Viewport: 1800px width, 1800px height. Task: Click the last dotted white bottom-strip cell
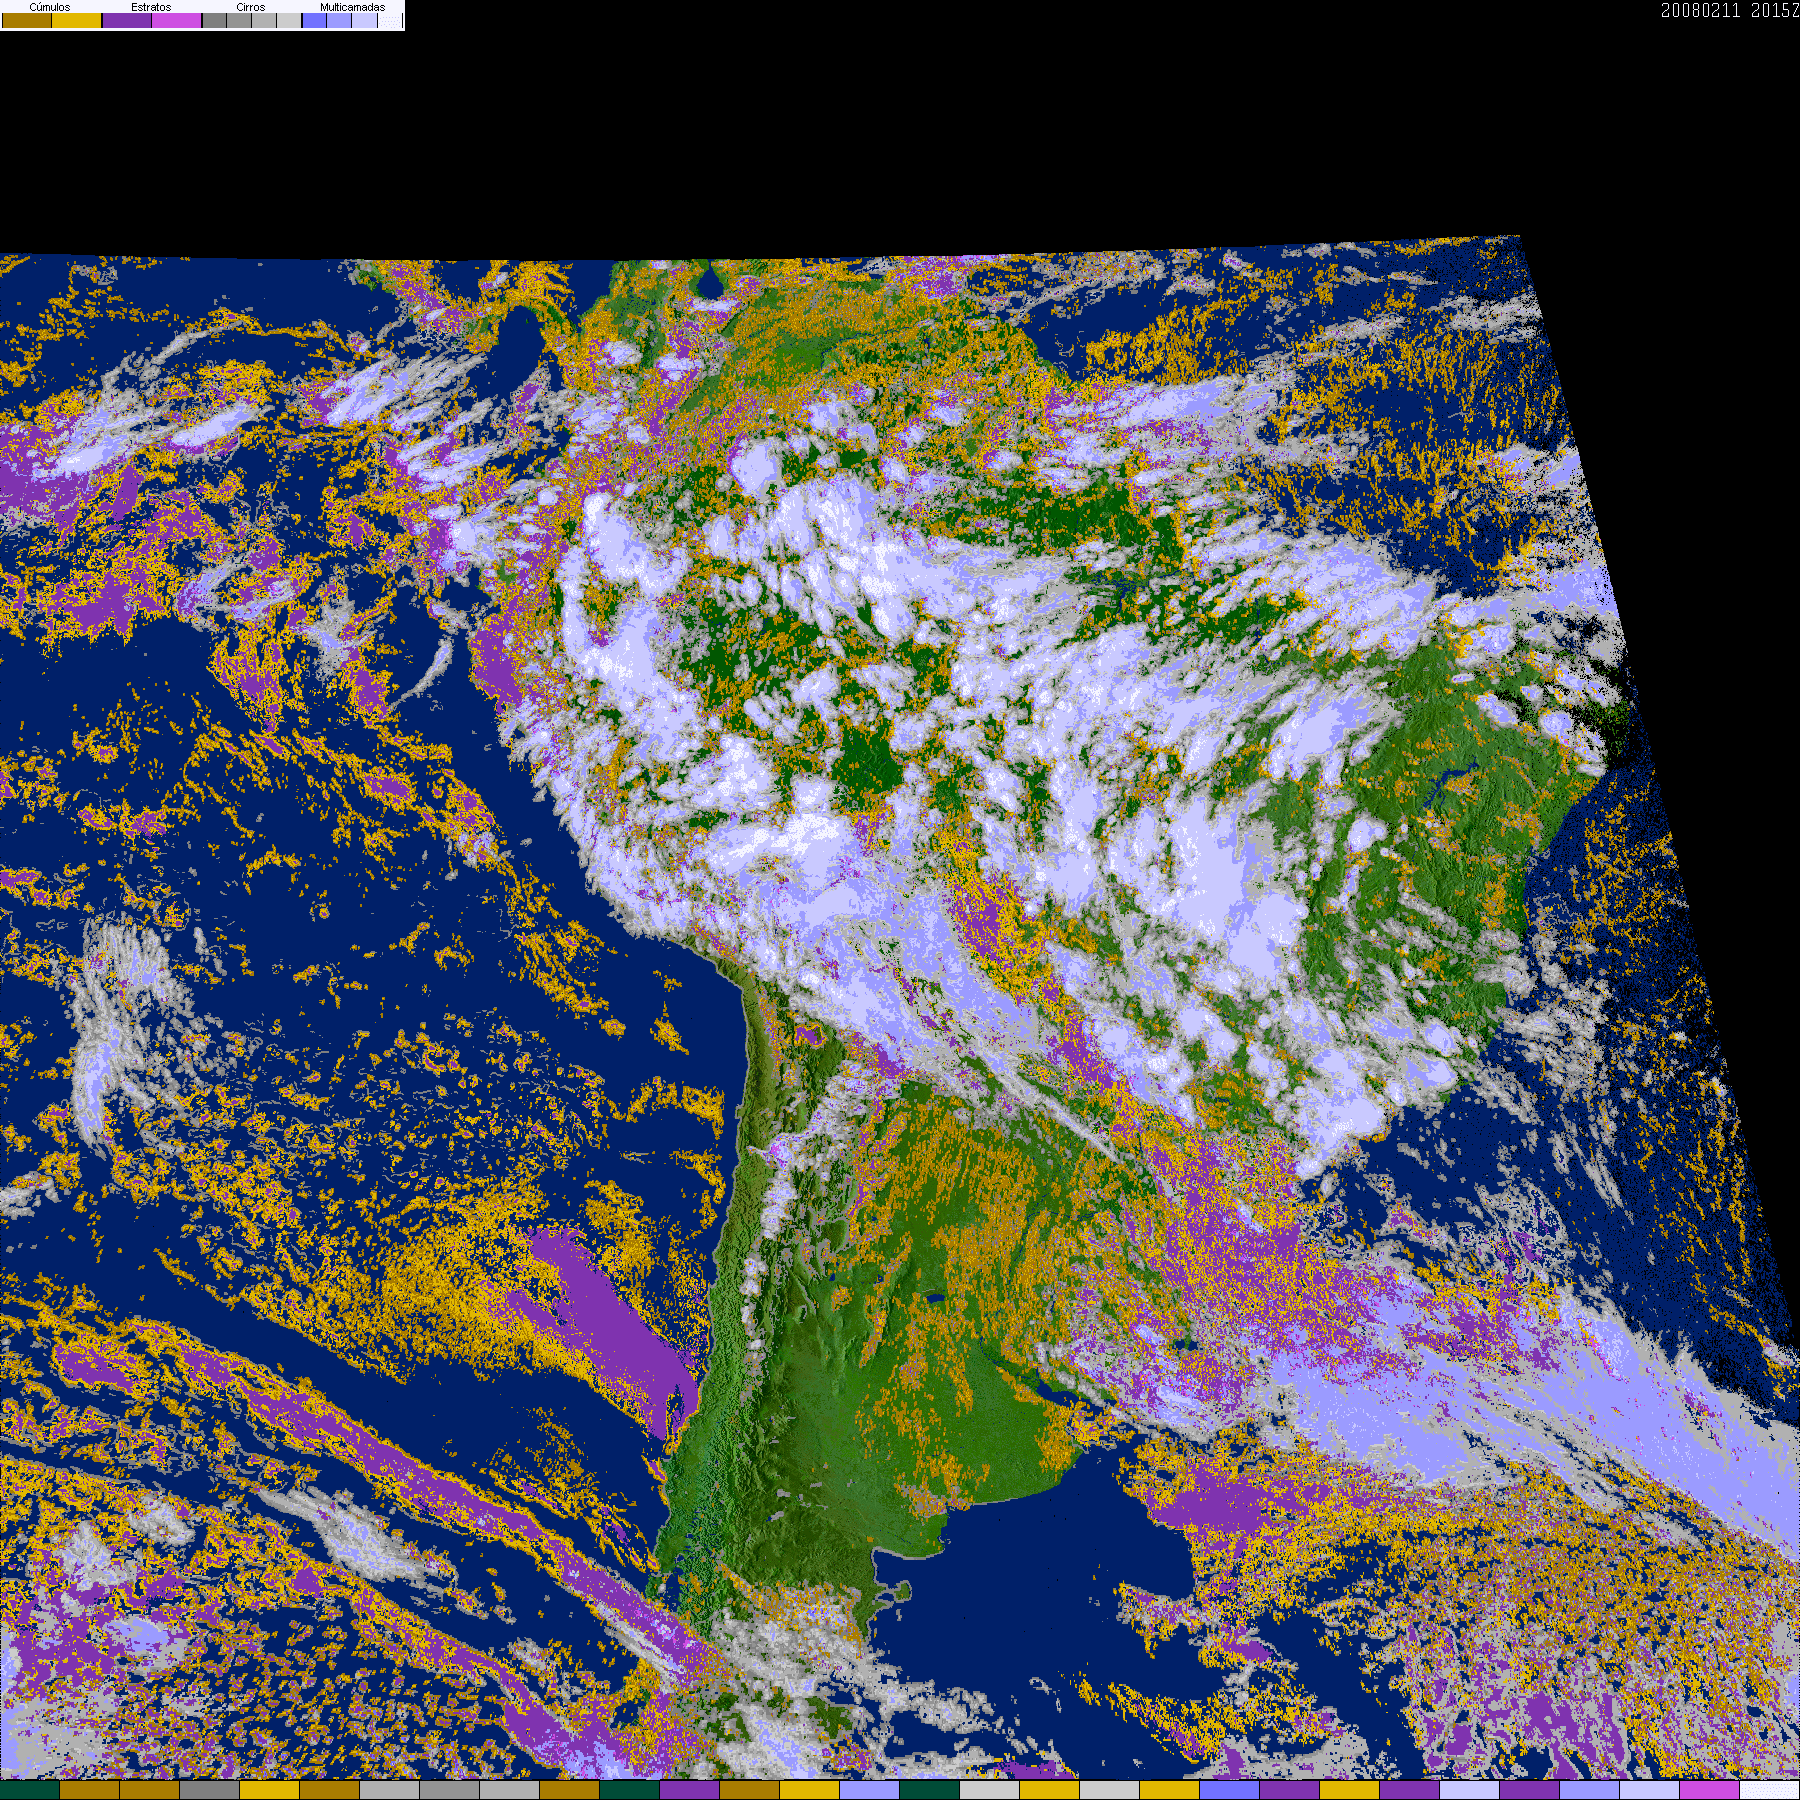pyautogui.click(x=1769, y=1790)
